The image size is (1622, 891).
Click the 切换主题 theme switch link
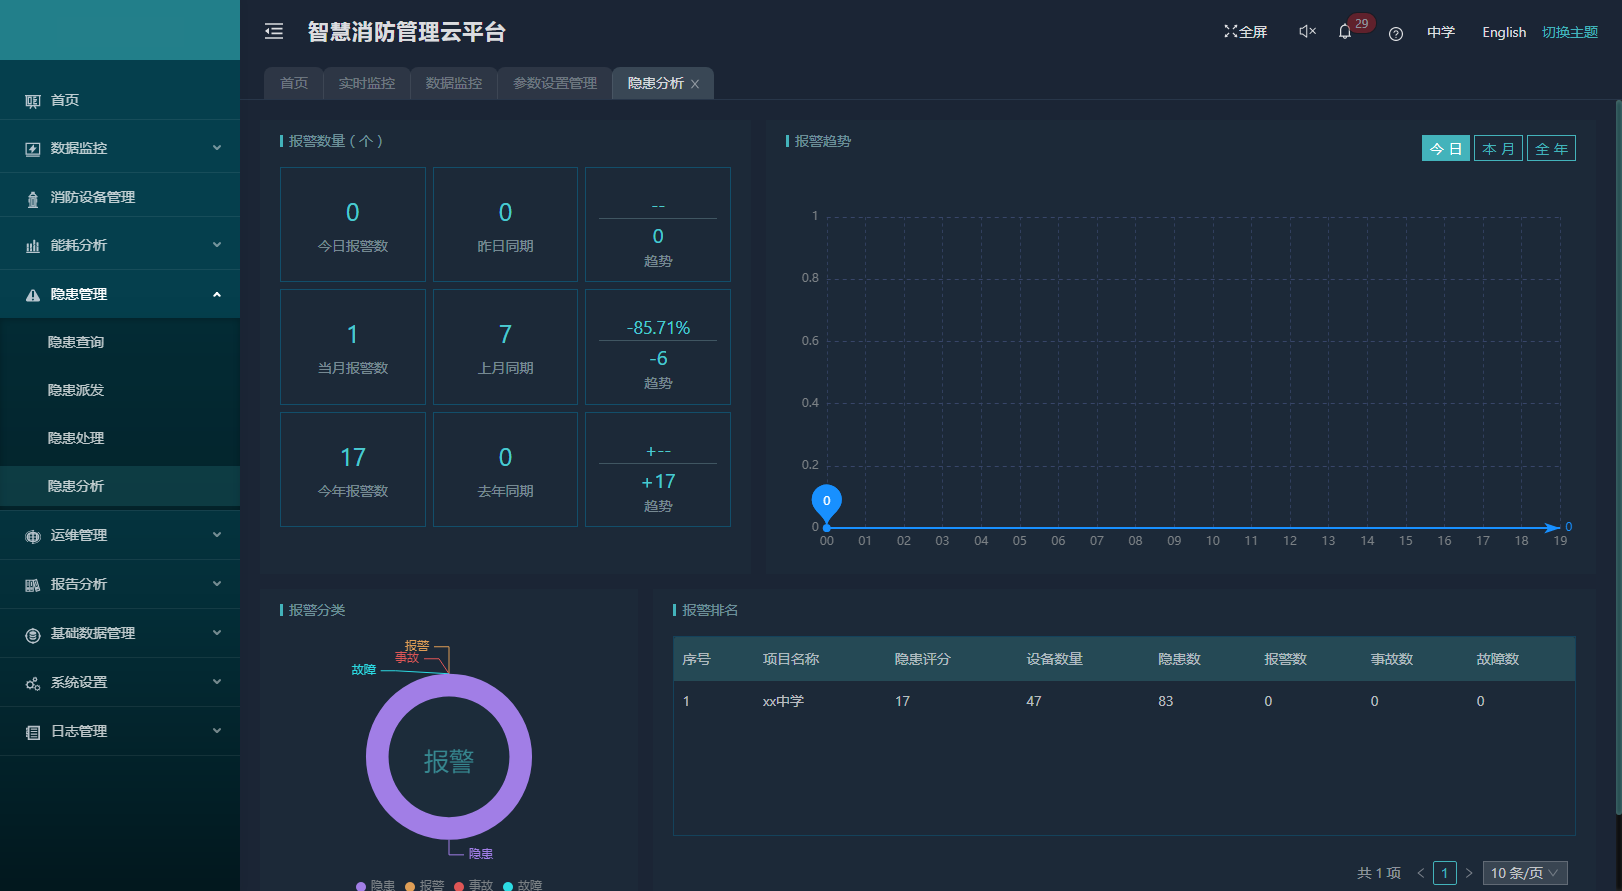coord(1570,32)
